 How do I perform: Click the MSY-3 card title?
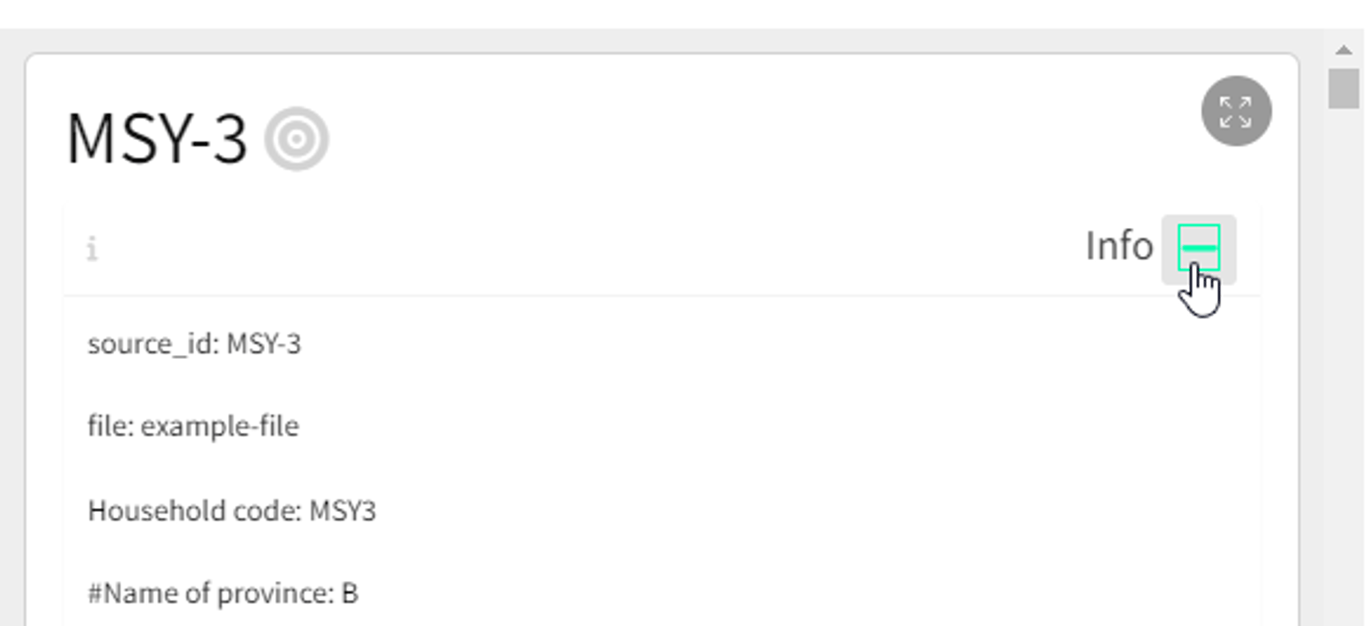coord(156,140)
